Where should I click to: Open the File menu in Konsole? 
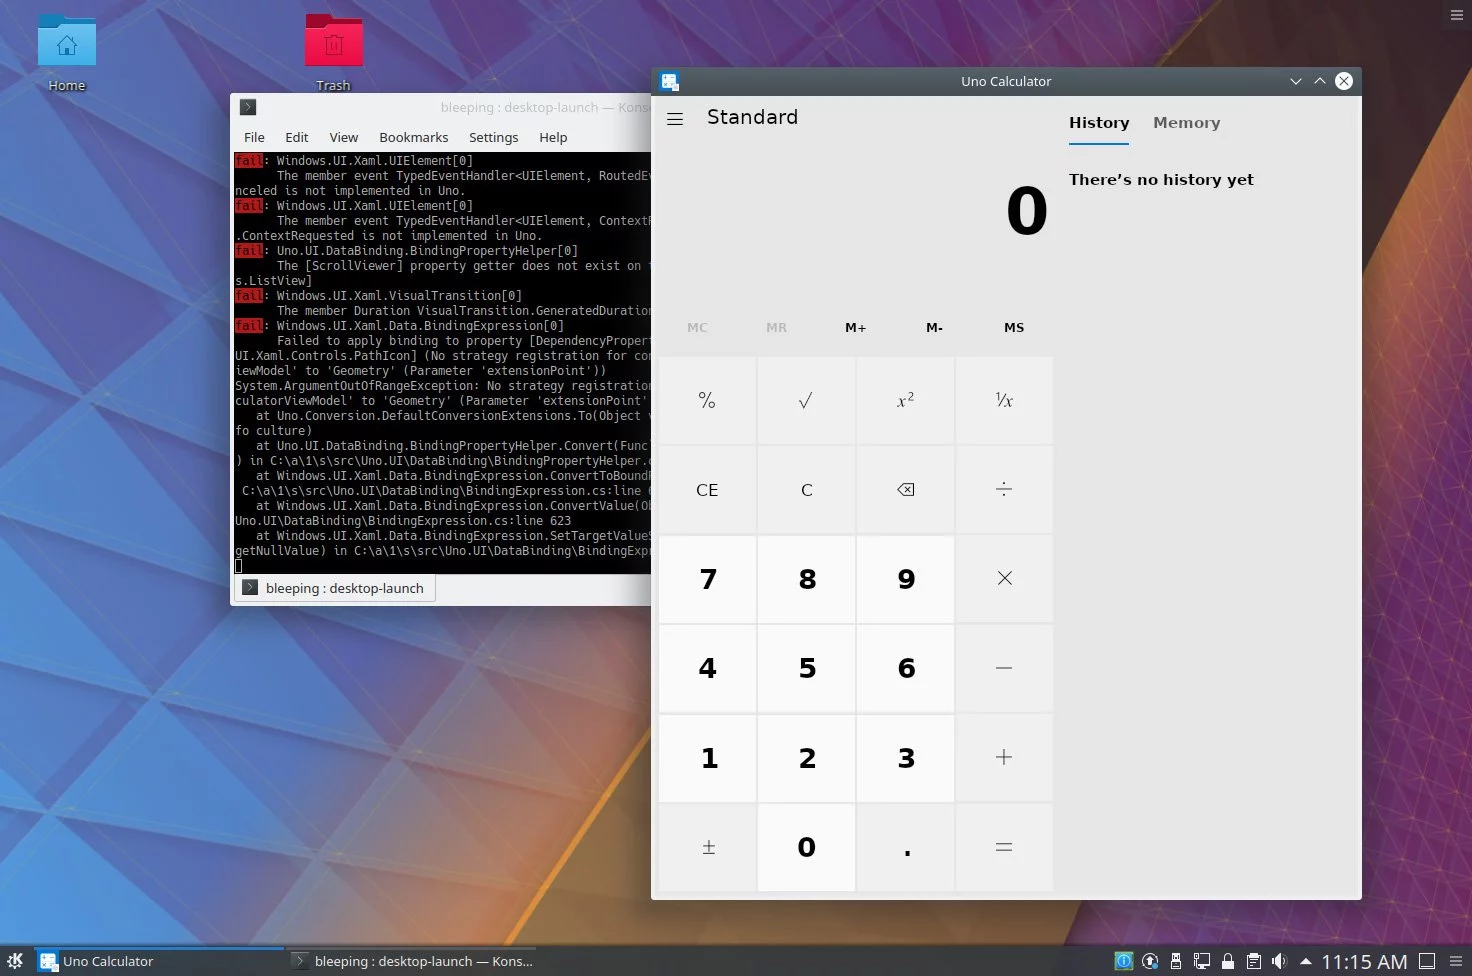tap(254, 137)
